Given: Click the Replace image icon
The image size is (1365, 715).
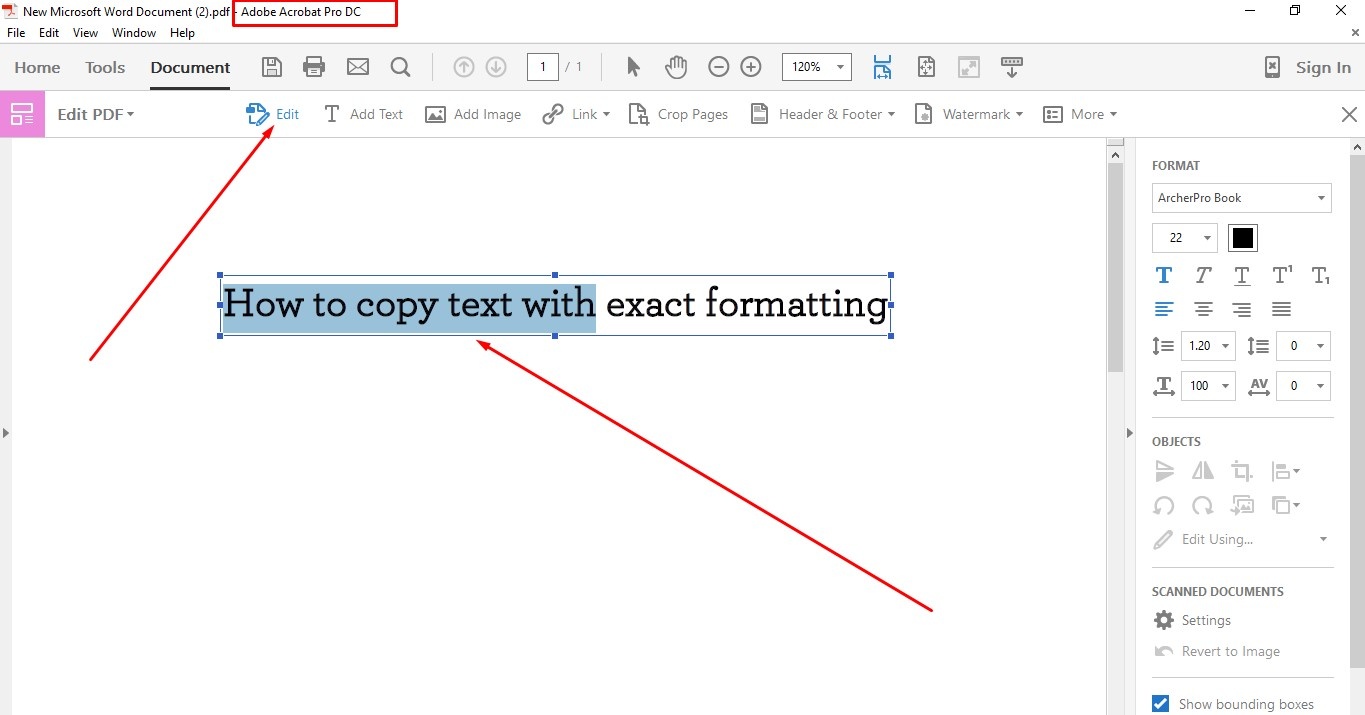Looking at the screenshot, I should click(1242, 505).
